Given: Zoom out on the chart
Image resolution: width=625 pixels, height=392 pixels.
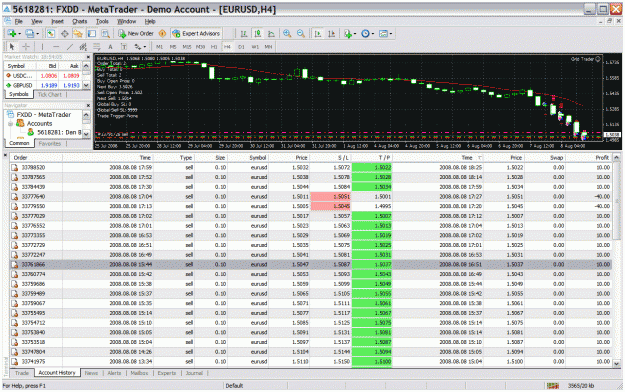Looking at the screenshot, I should click(301, 34).
